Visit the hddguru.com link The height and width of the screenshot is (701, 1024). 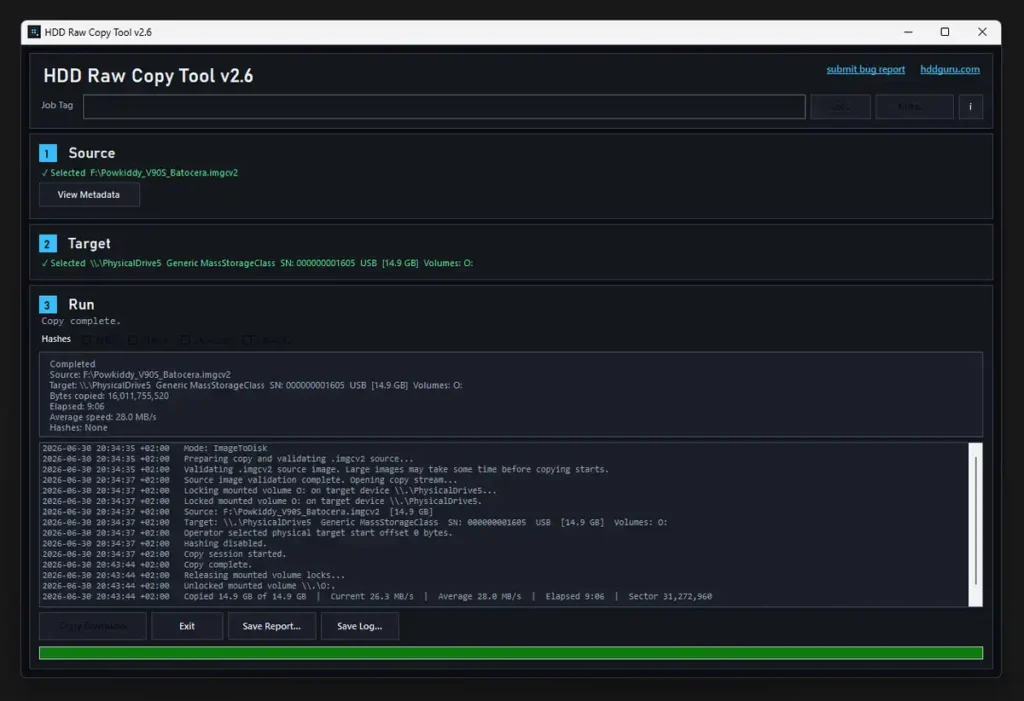(x=950, y=69)
